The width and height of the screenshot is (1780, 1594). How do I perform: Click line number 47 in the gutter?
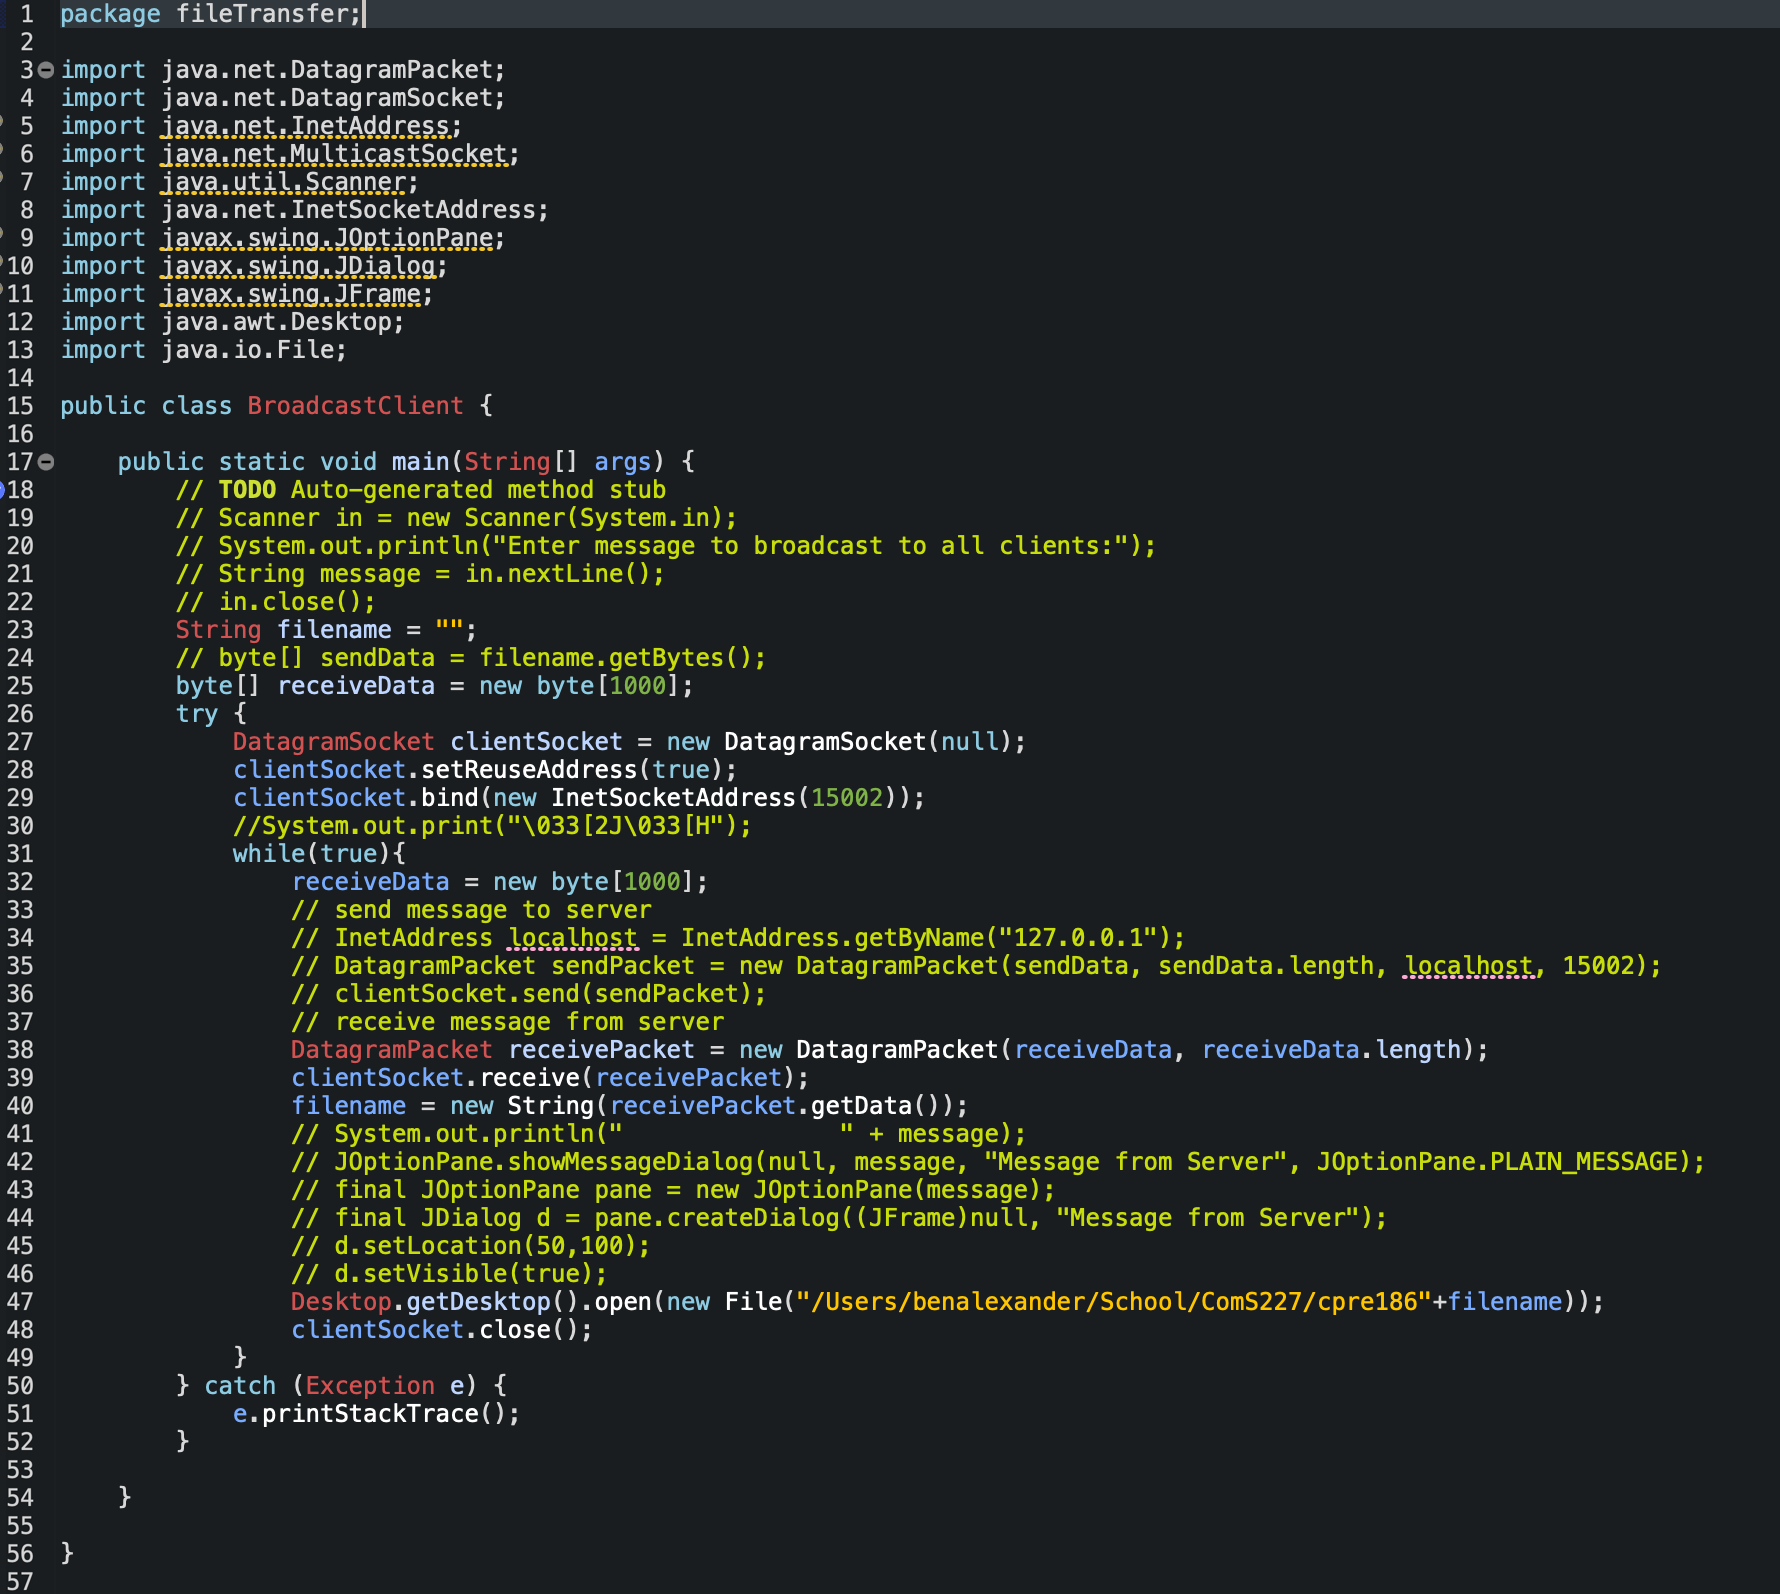pyautogui.click(x=20, y=1302)
